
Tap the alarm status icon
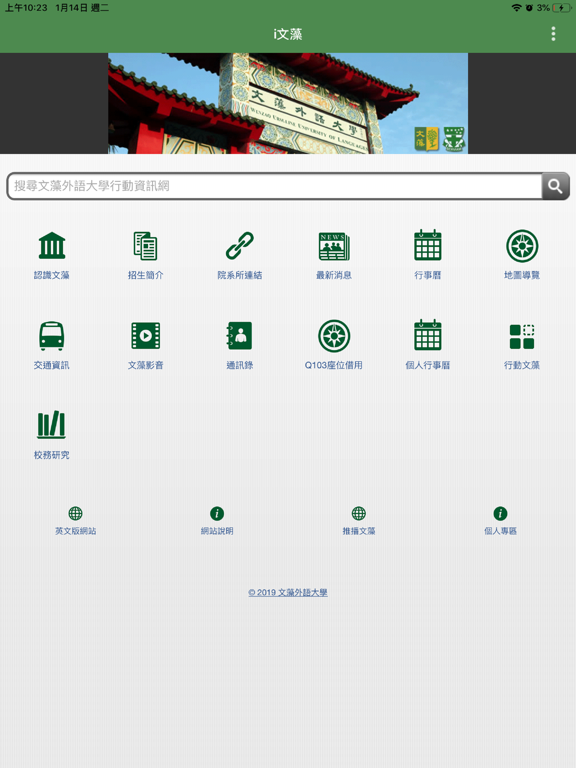[529, 8]
